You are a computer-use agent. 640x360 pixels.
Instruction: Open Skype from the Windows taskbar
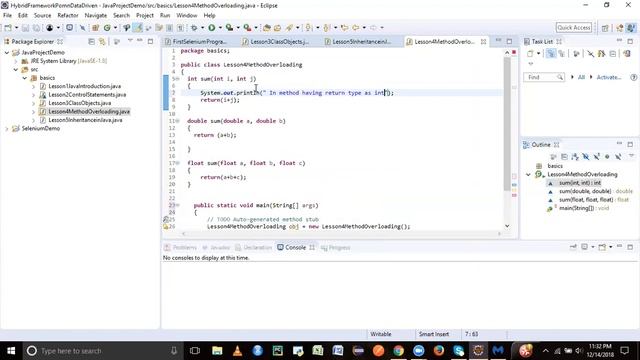(459, 351)
